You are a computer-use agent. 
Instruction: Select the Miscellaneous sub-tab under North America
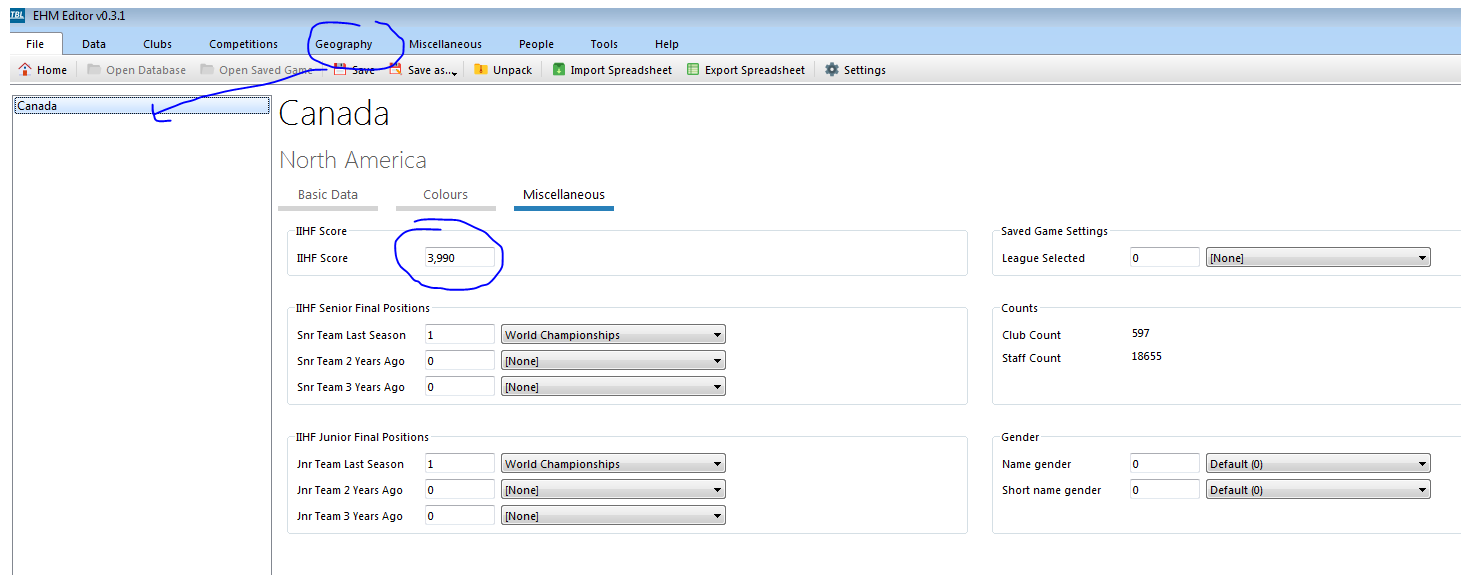pos(564,195)
